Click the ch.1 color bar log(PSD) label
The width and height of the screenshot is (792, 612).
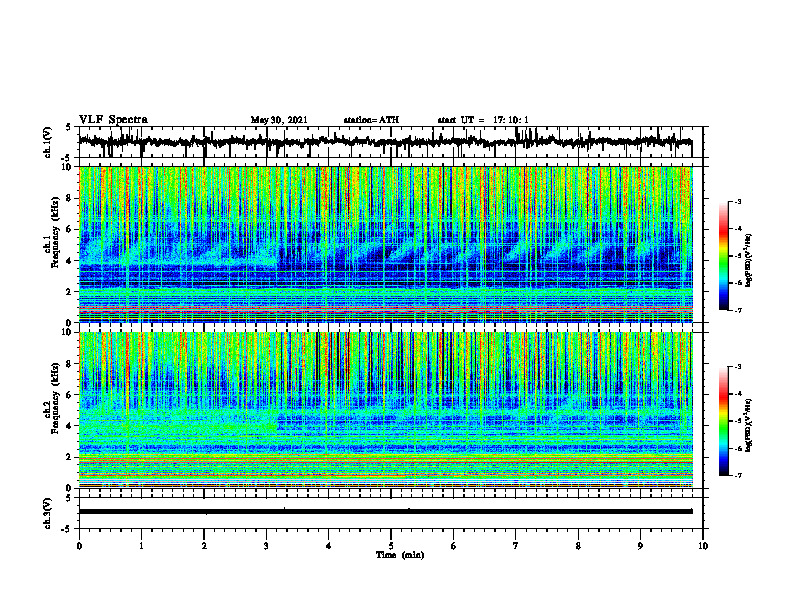pos(749,261)
